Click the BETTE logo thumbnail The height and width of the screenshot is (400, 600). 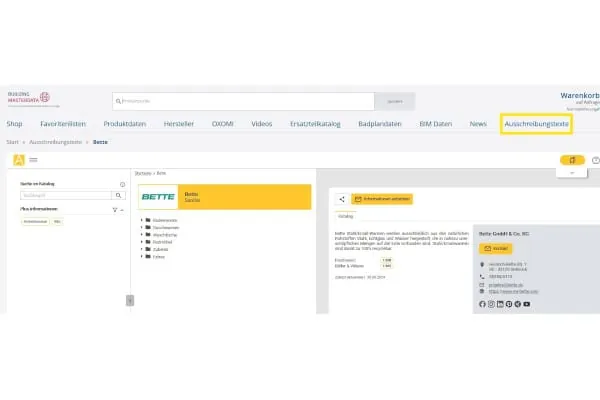click(x=158, y=197)
